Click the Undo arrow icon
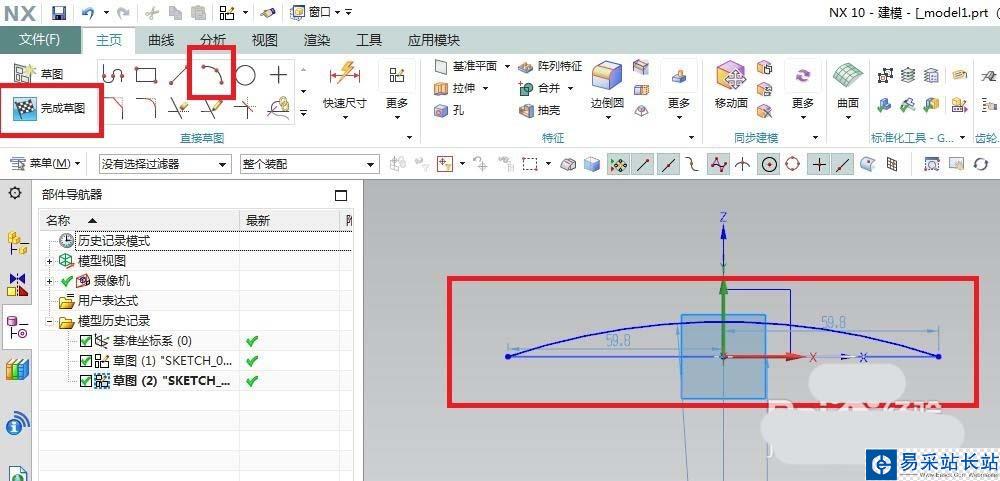The width and height of the screenshot is (1000, 481). (x=89, y=12)
